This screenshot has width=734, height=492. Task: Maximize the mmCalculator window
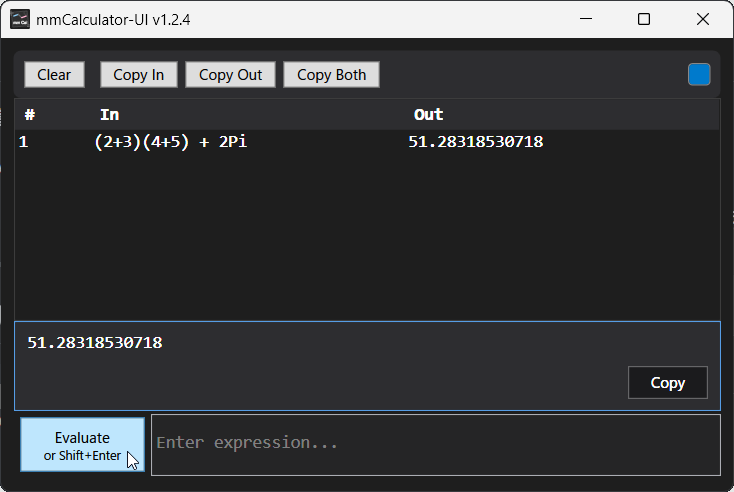(644, 19)
